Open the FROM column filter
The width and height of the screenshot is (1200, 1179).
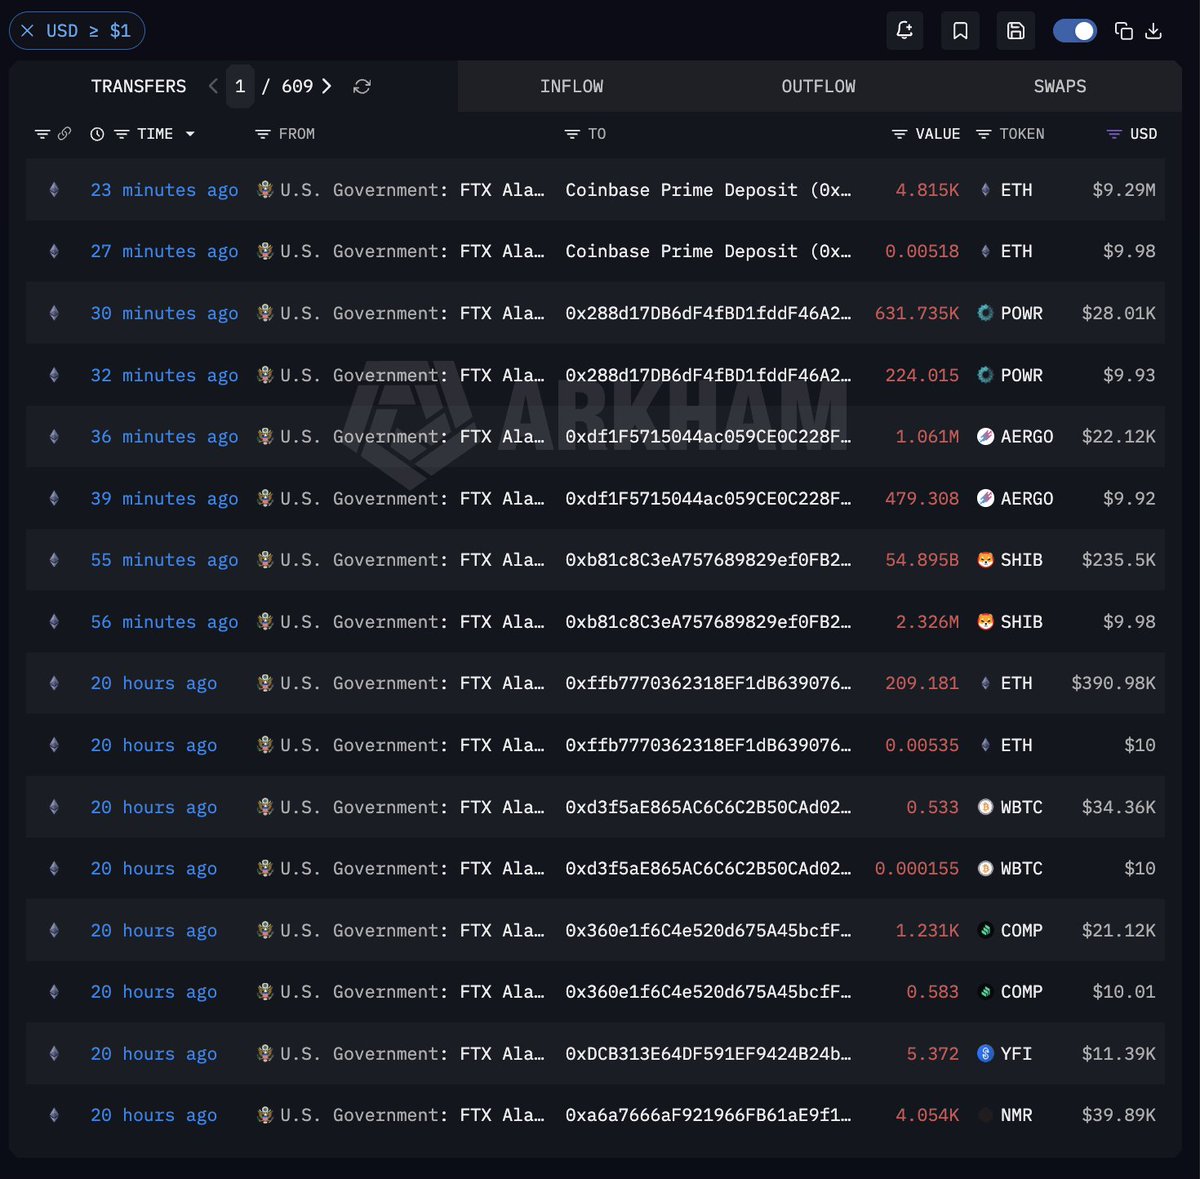(x=262, y=134)
